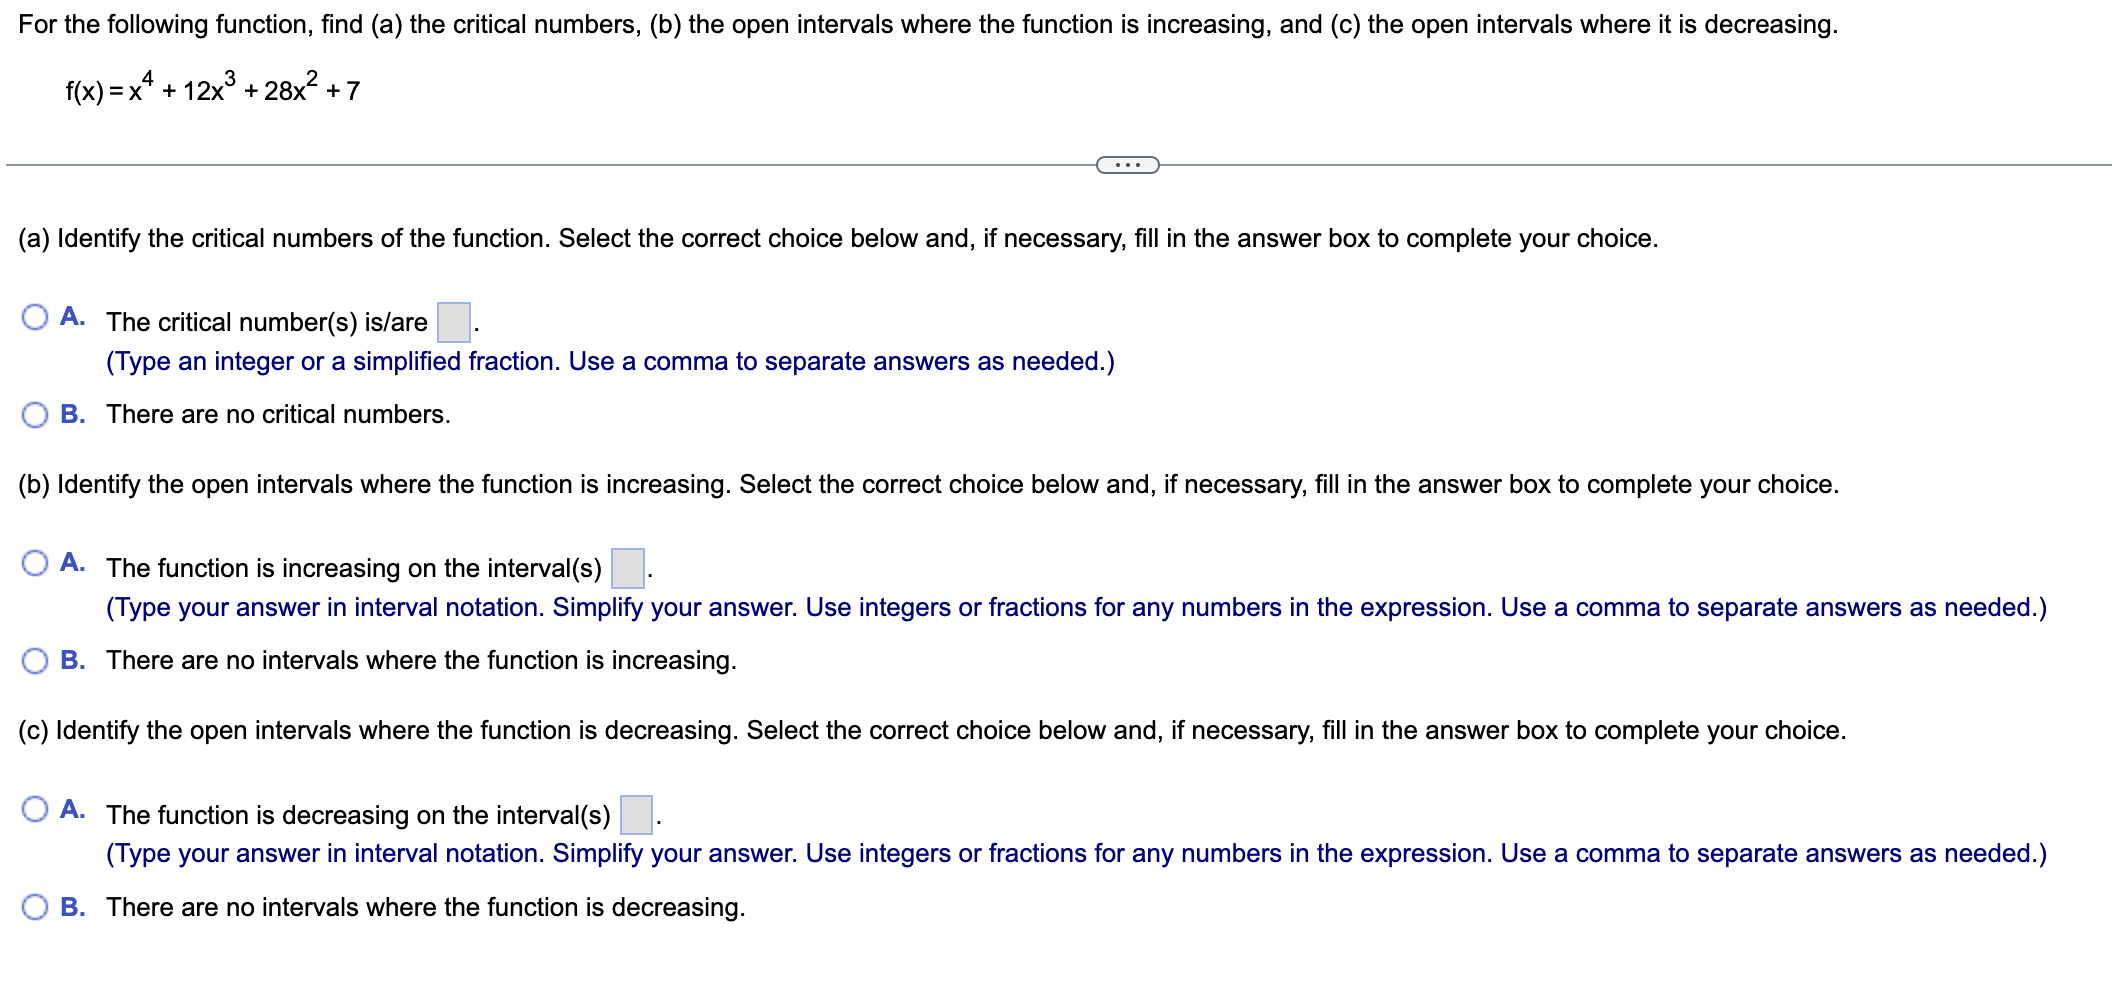2112x1006 pixels.
Task: Select choice B stating no increasing intervals
Action: [36, 659]
